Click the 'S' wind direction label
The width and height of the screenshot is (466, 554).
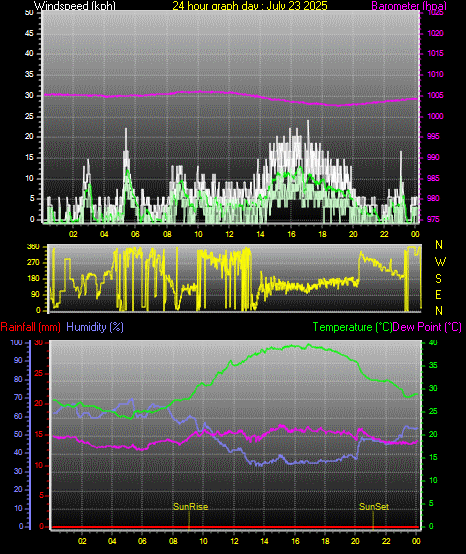438,279
